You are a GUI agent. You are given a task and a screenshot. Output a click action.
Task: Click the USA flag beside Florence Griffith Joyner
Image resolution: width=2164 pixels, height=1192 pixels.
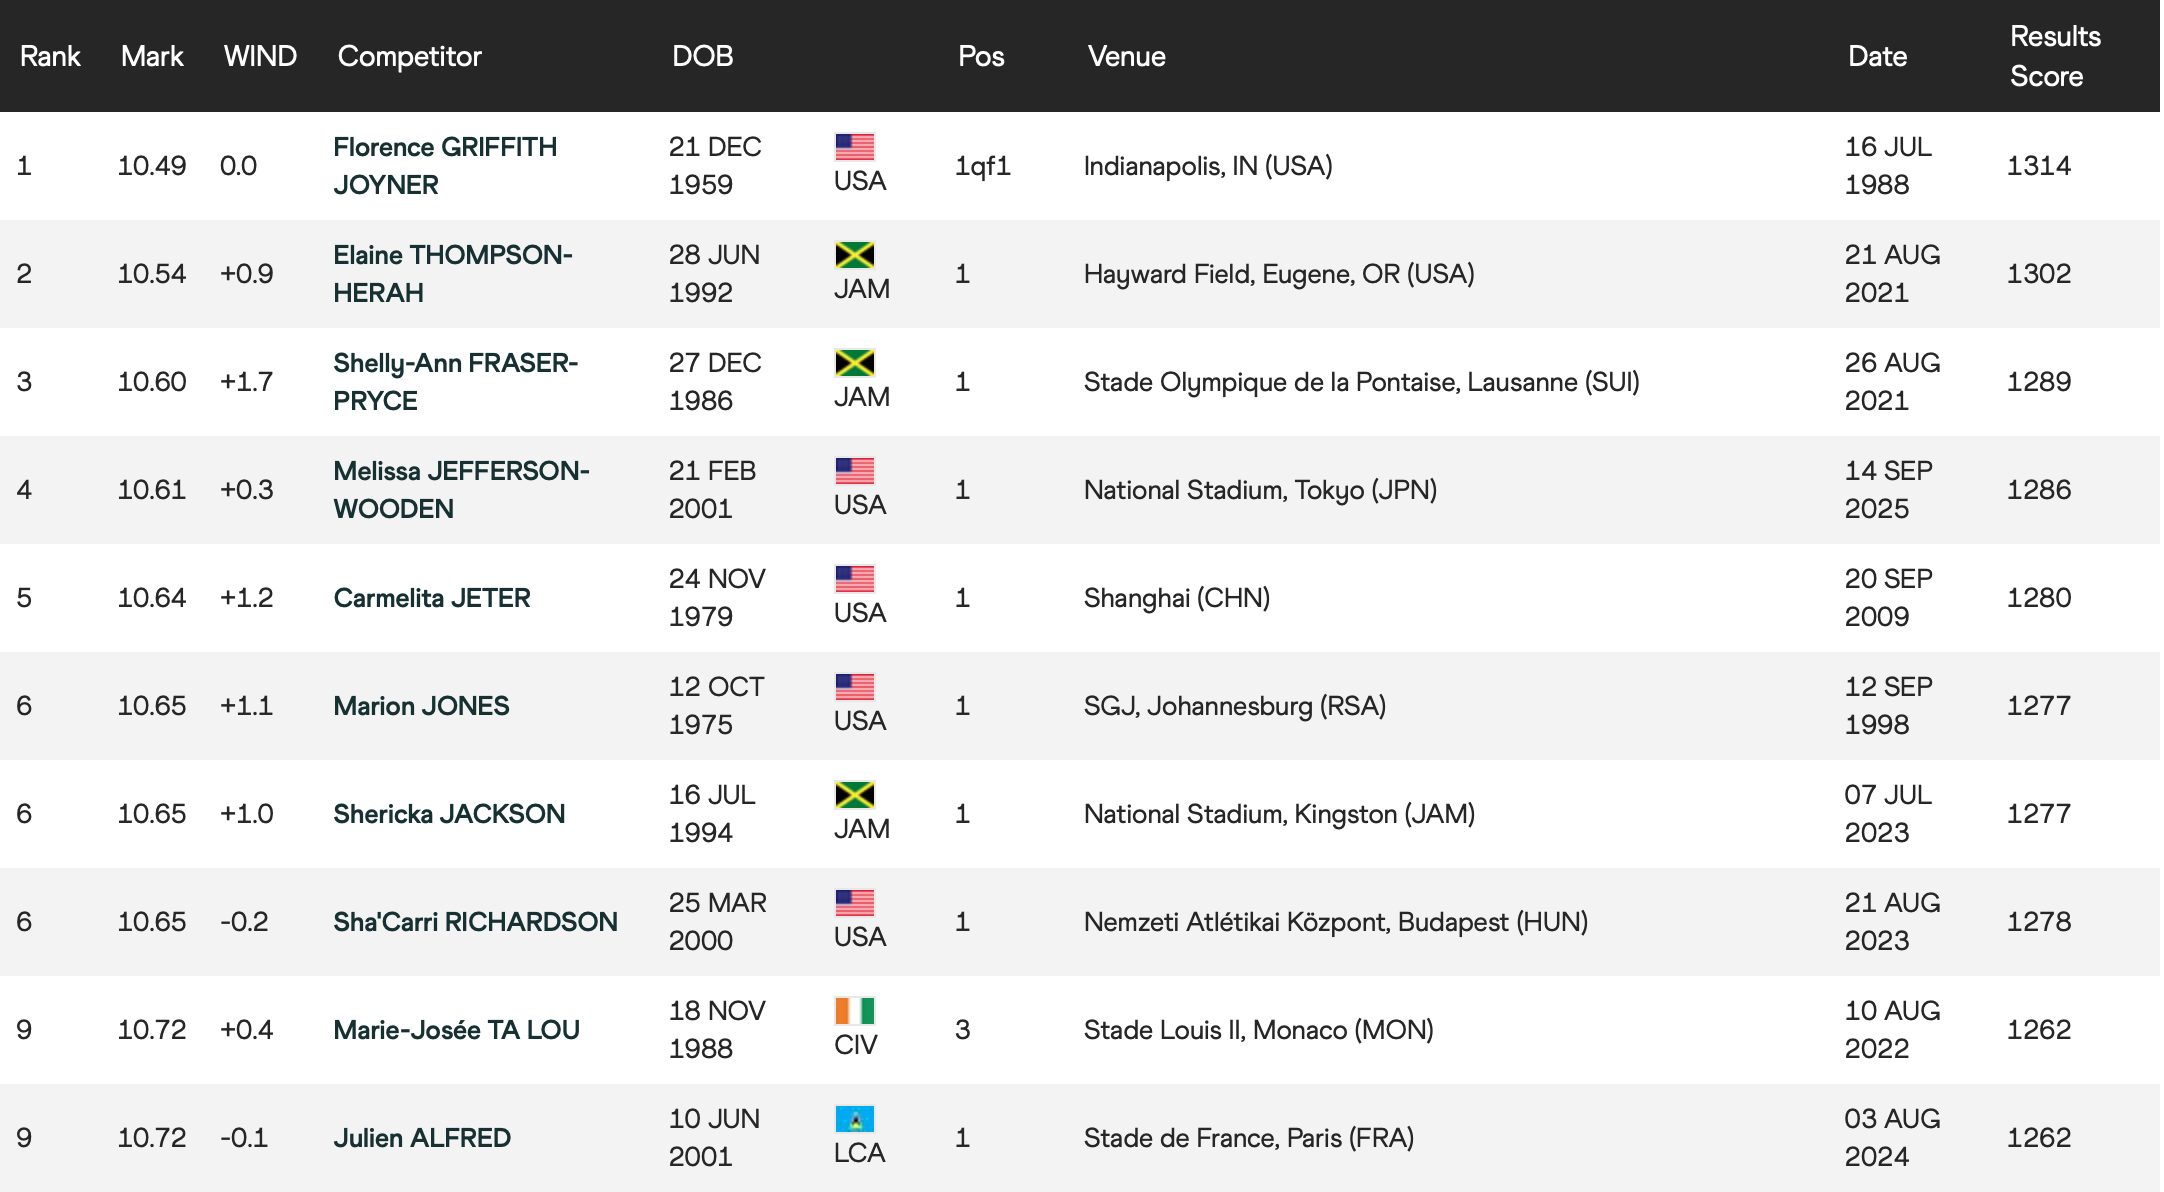click(854, 147)
